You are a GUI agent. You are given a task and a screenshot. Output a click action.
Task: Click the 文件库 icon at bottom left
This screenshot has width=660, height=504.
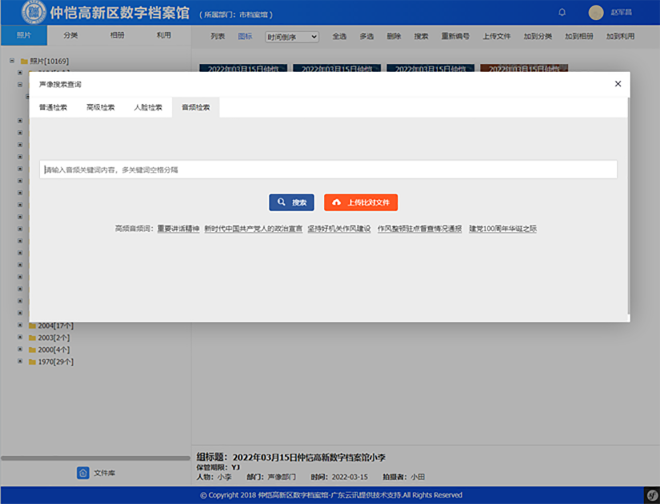click(x=83, y=472)
